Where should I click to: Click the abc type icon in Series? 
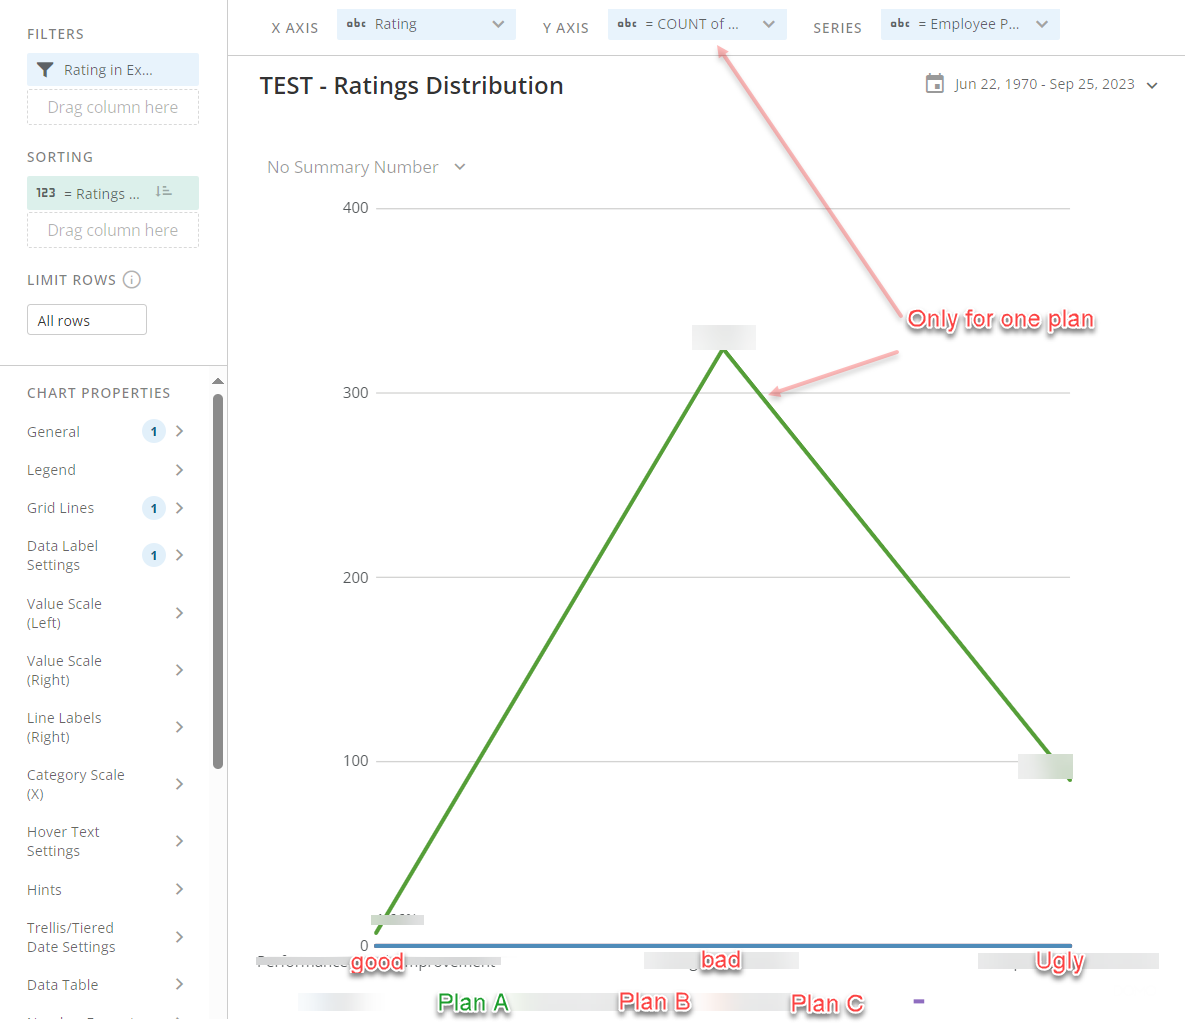[900, 23]
